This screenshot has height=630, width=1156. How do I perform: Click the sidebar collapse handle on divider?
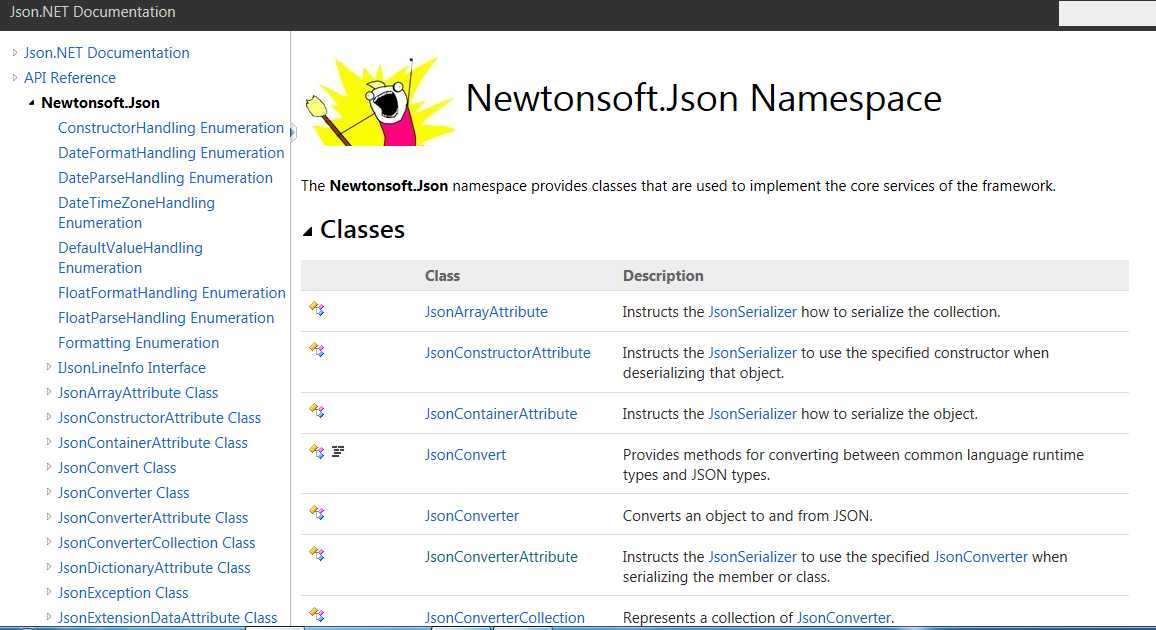click(x=293, y=132)
